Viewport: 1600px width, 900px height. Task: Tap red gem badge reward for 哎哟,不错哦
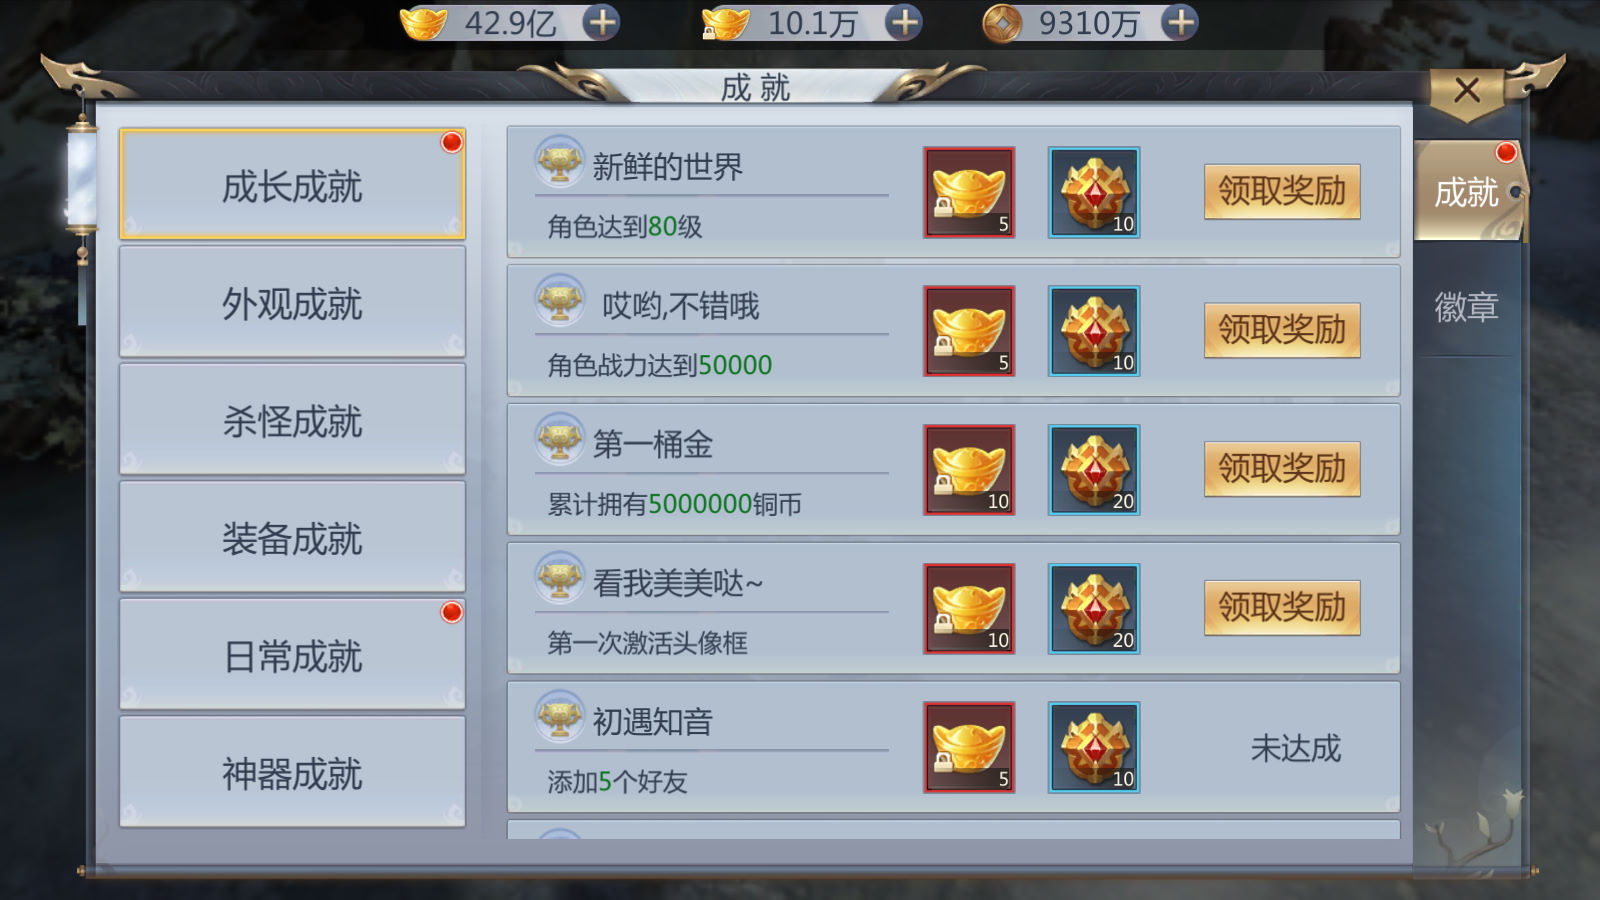[x=1094, y=331]
